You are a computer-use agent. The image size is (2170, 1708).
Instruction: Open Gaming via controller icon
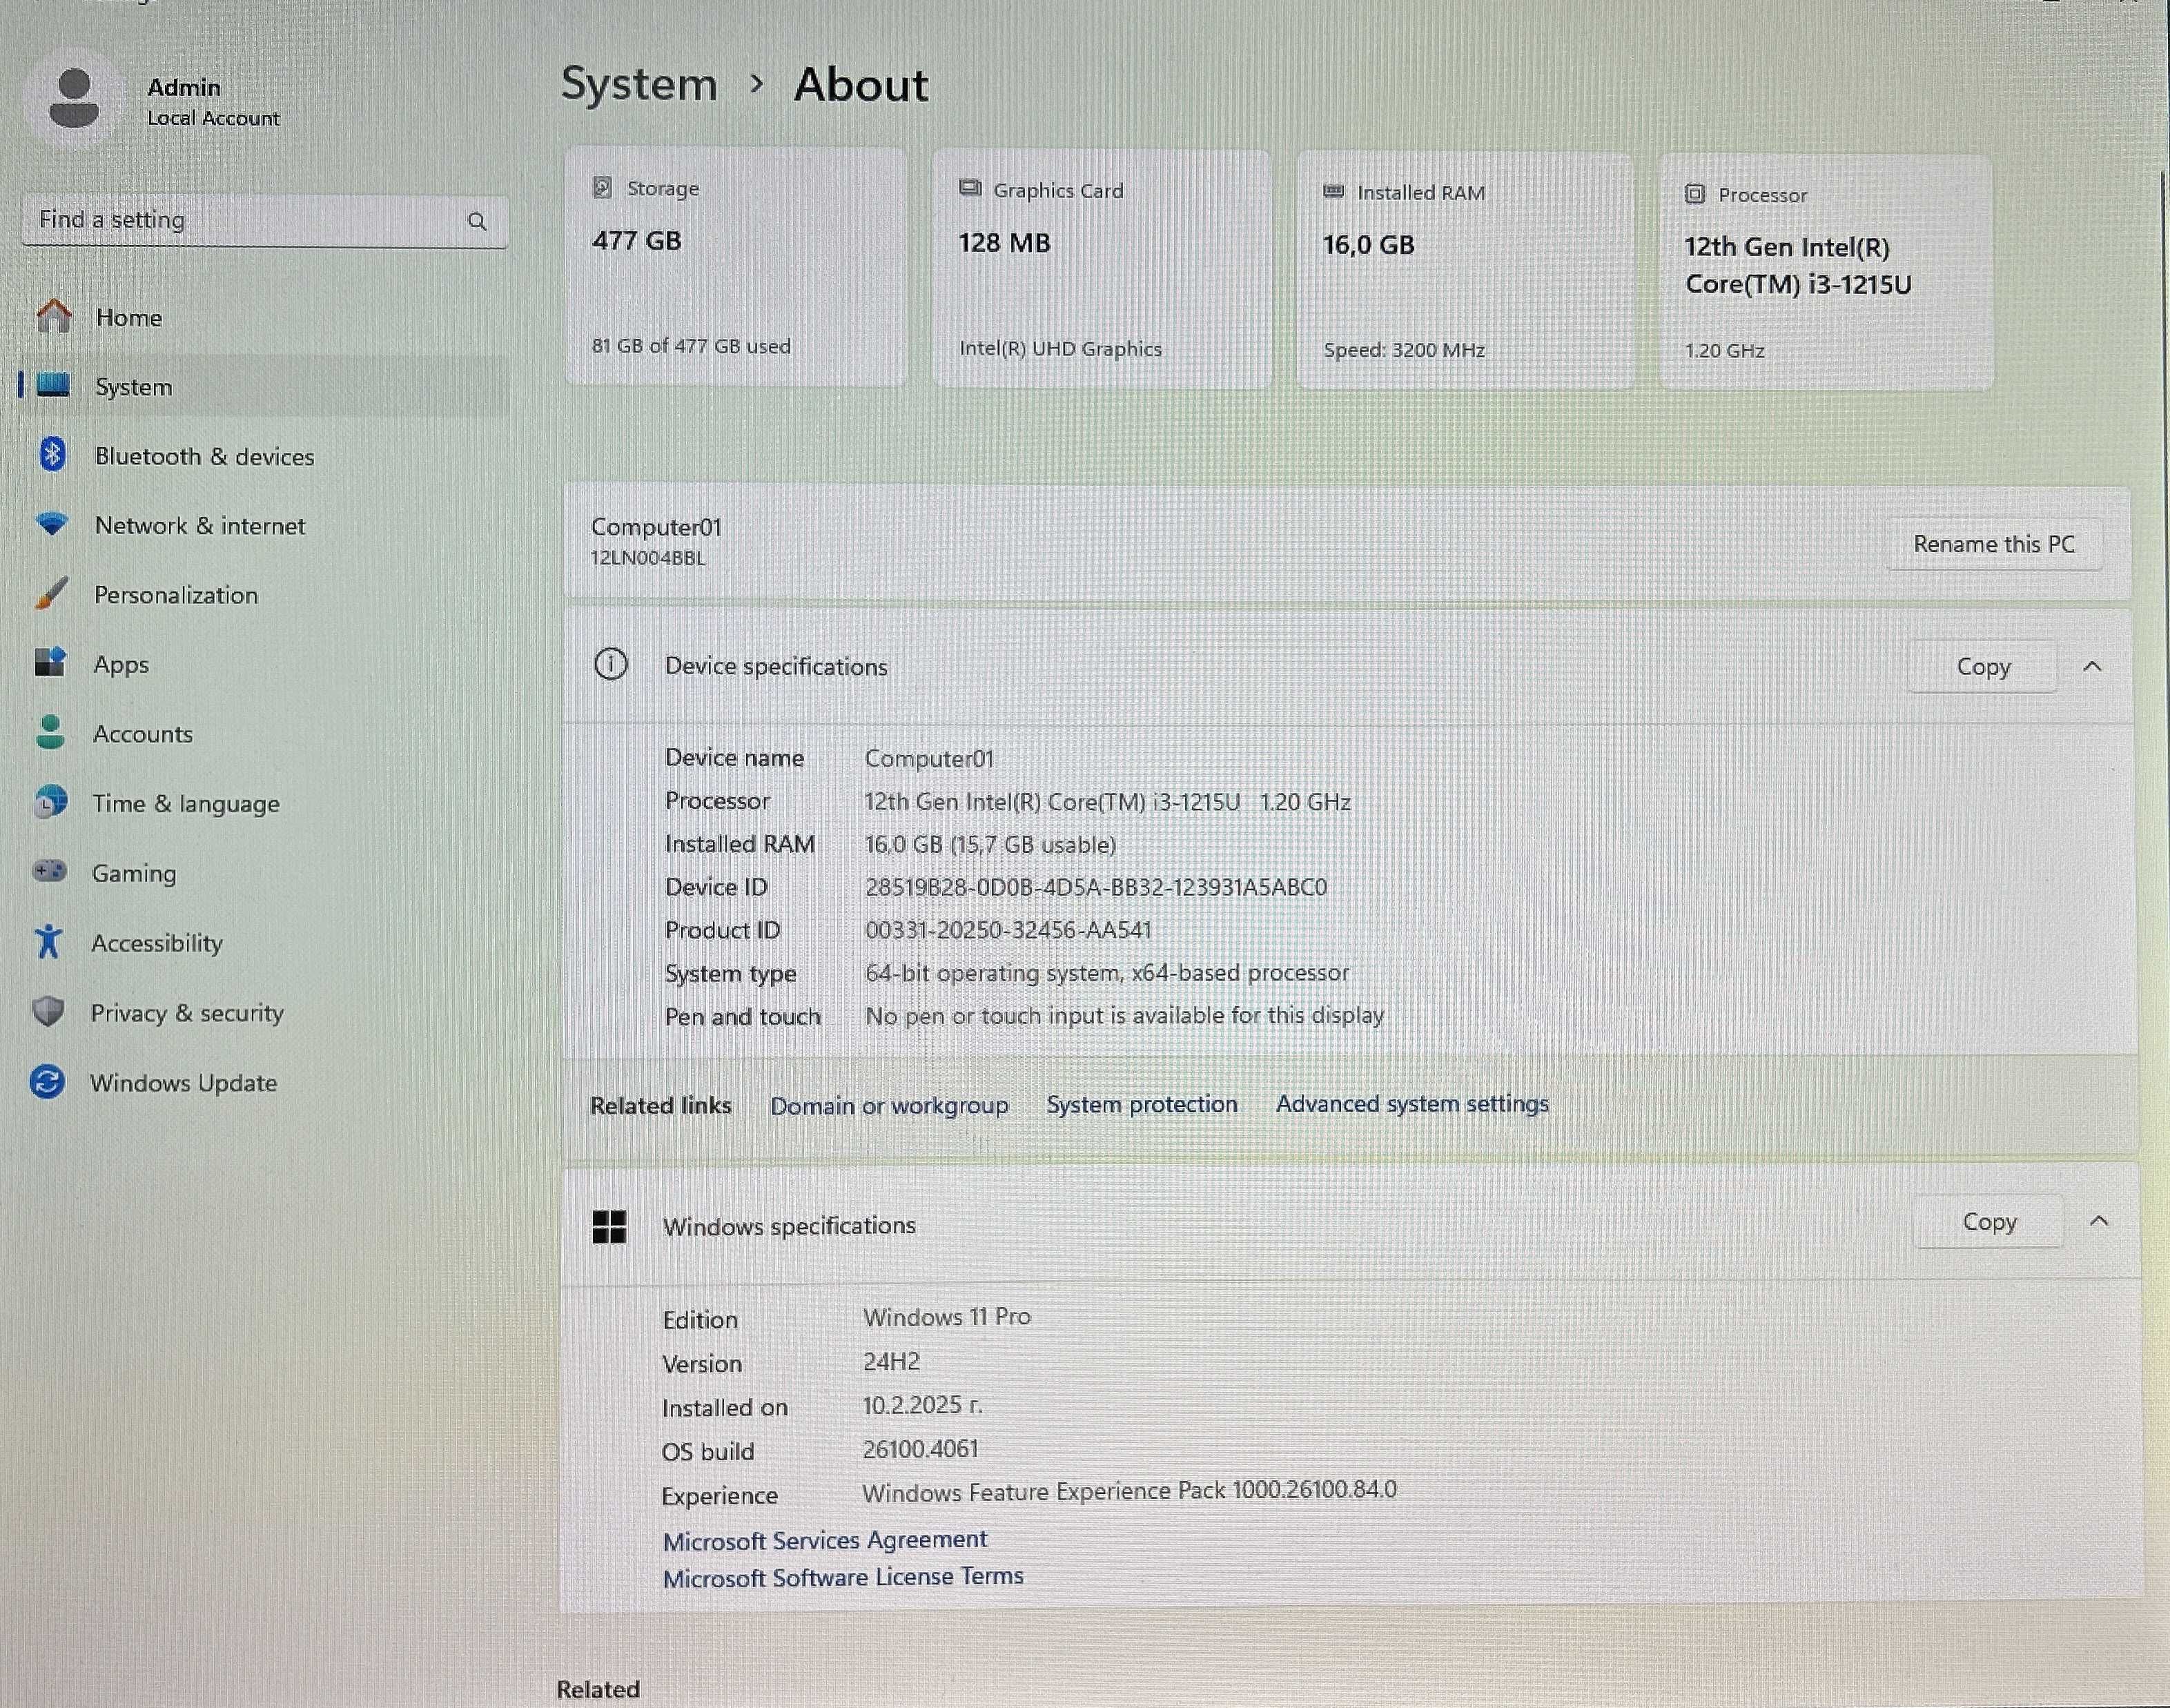[49, 871]
